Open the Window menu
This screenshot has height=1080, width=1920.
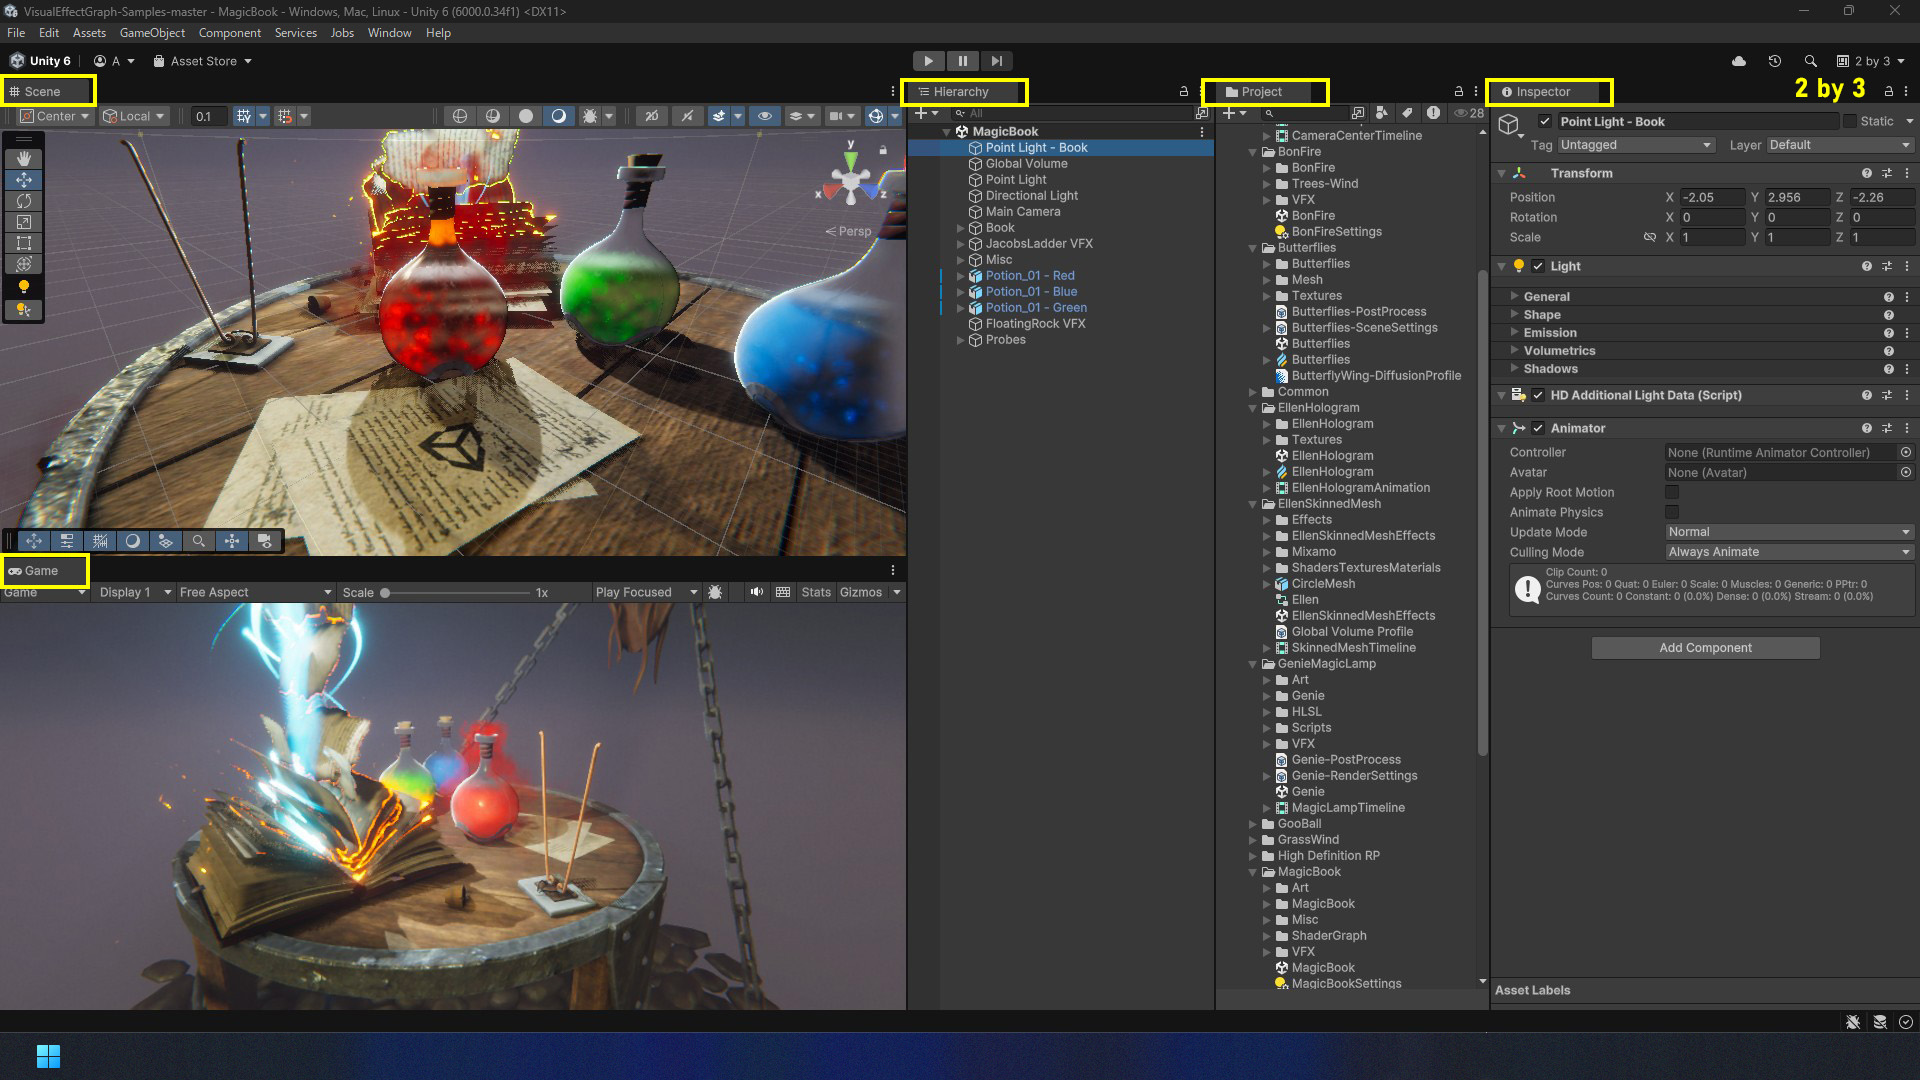coord(389,33)
